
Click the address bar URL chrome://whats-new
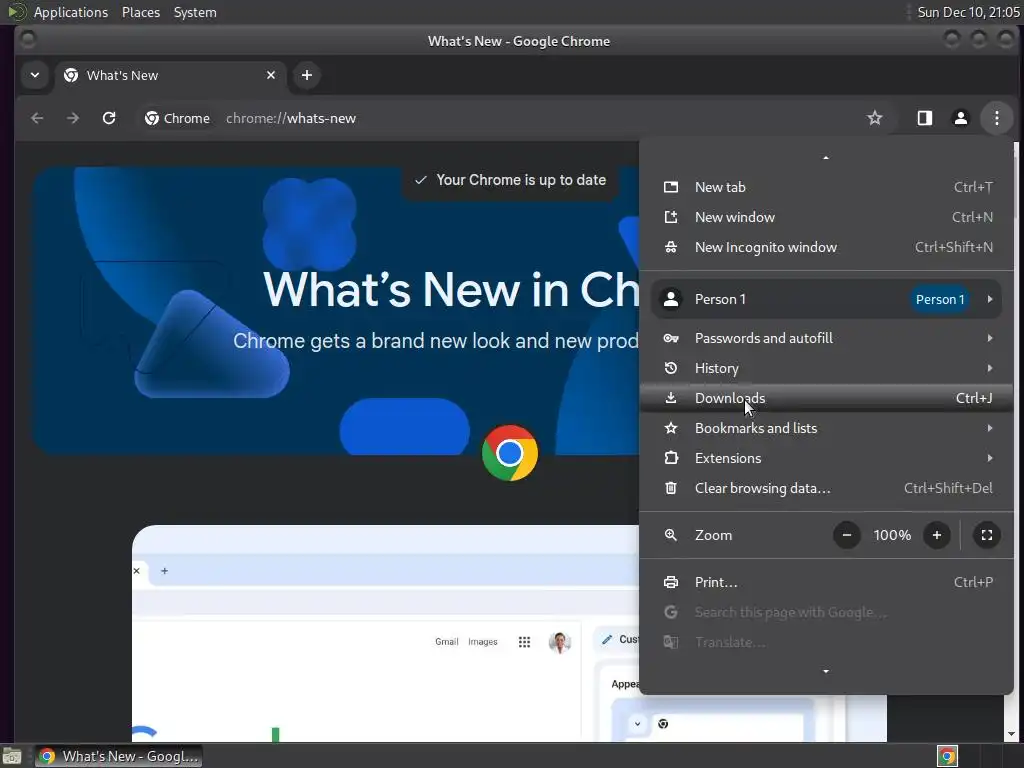point(291,118)
